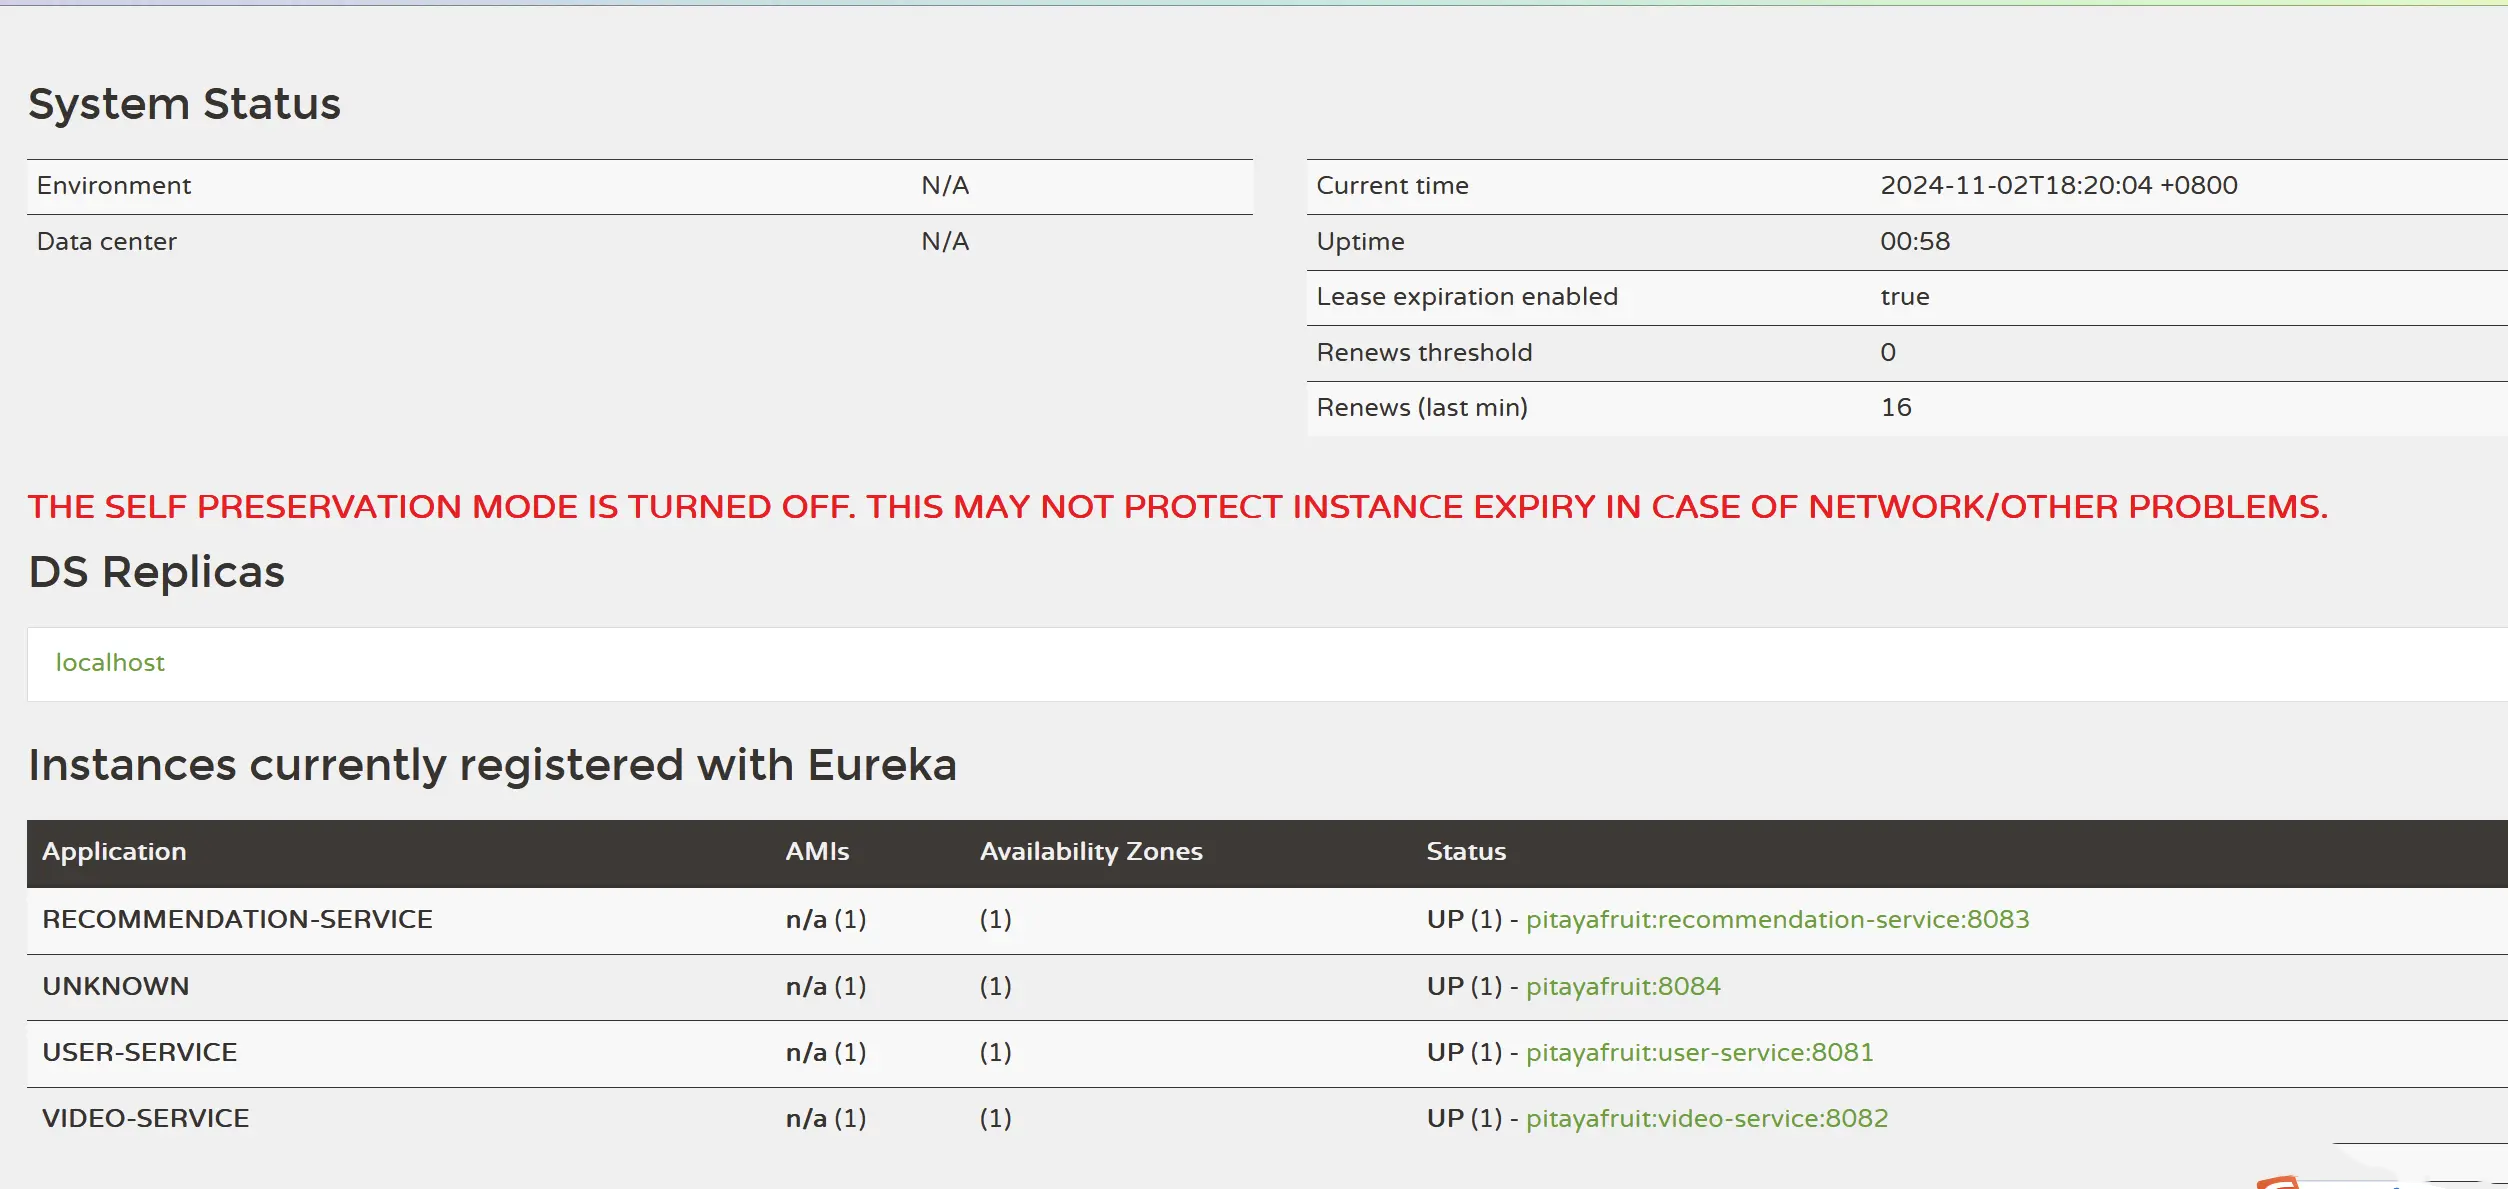Click the Current time value
2508x1189 pixels.
[2058, 186]
